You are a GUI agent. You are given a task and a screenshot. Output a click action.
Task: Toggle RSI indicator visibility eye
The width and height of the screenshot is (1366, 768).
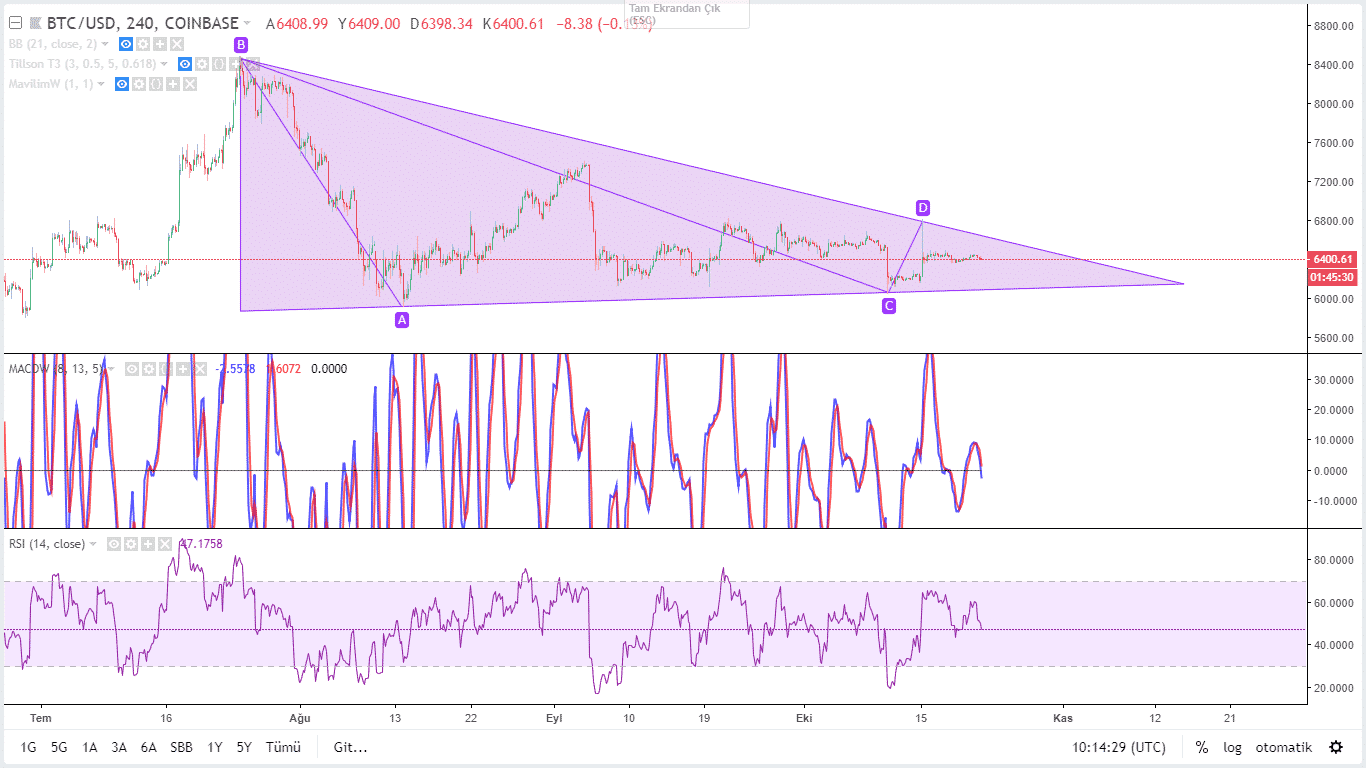[x=114, y=544]
